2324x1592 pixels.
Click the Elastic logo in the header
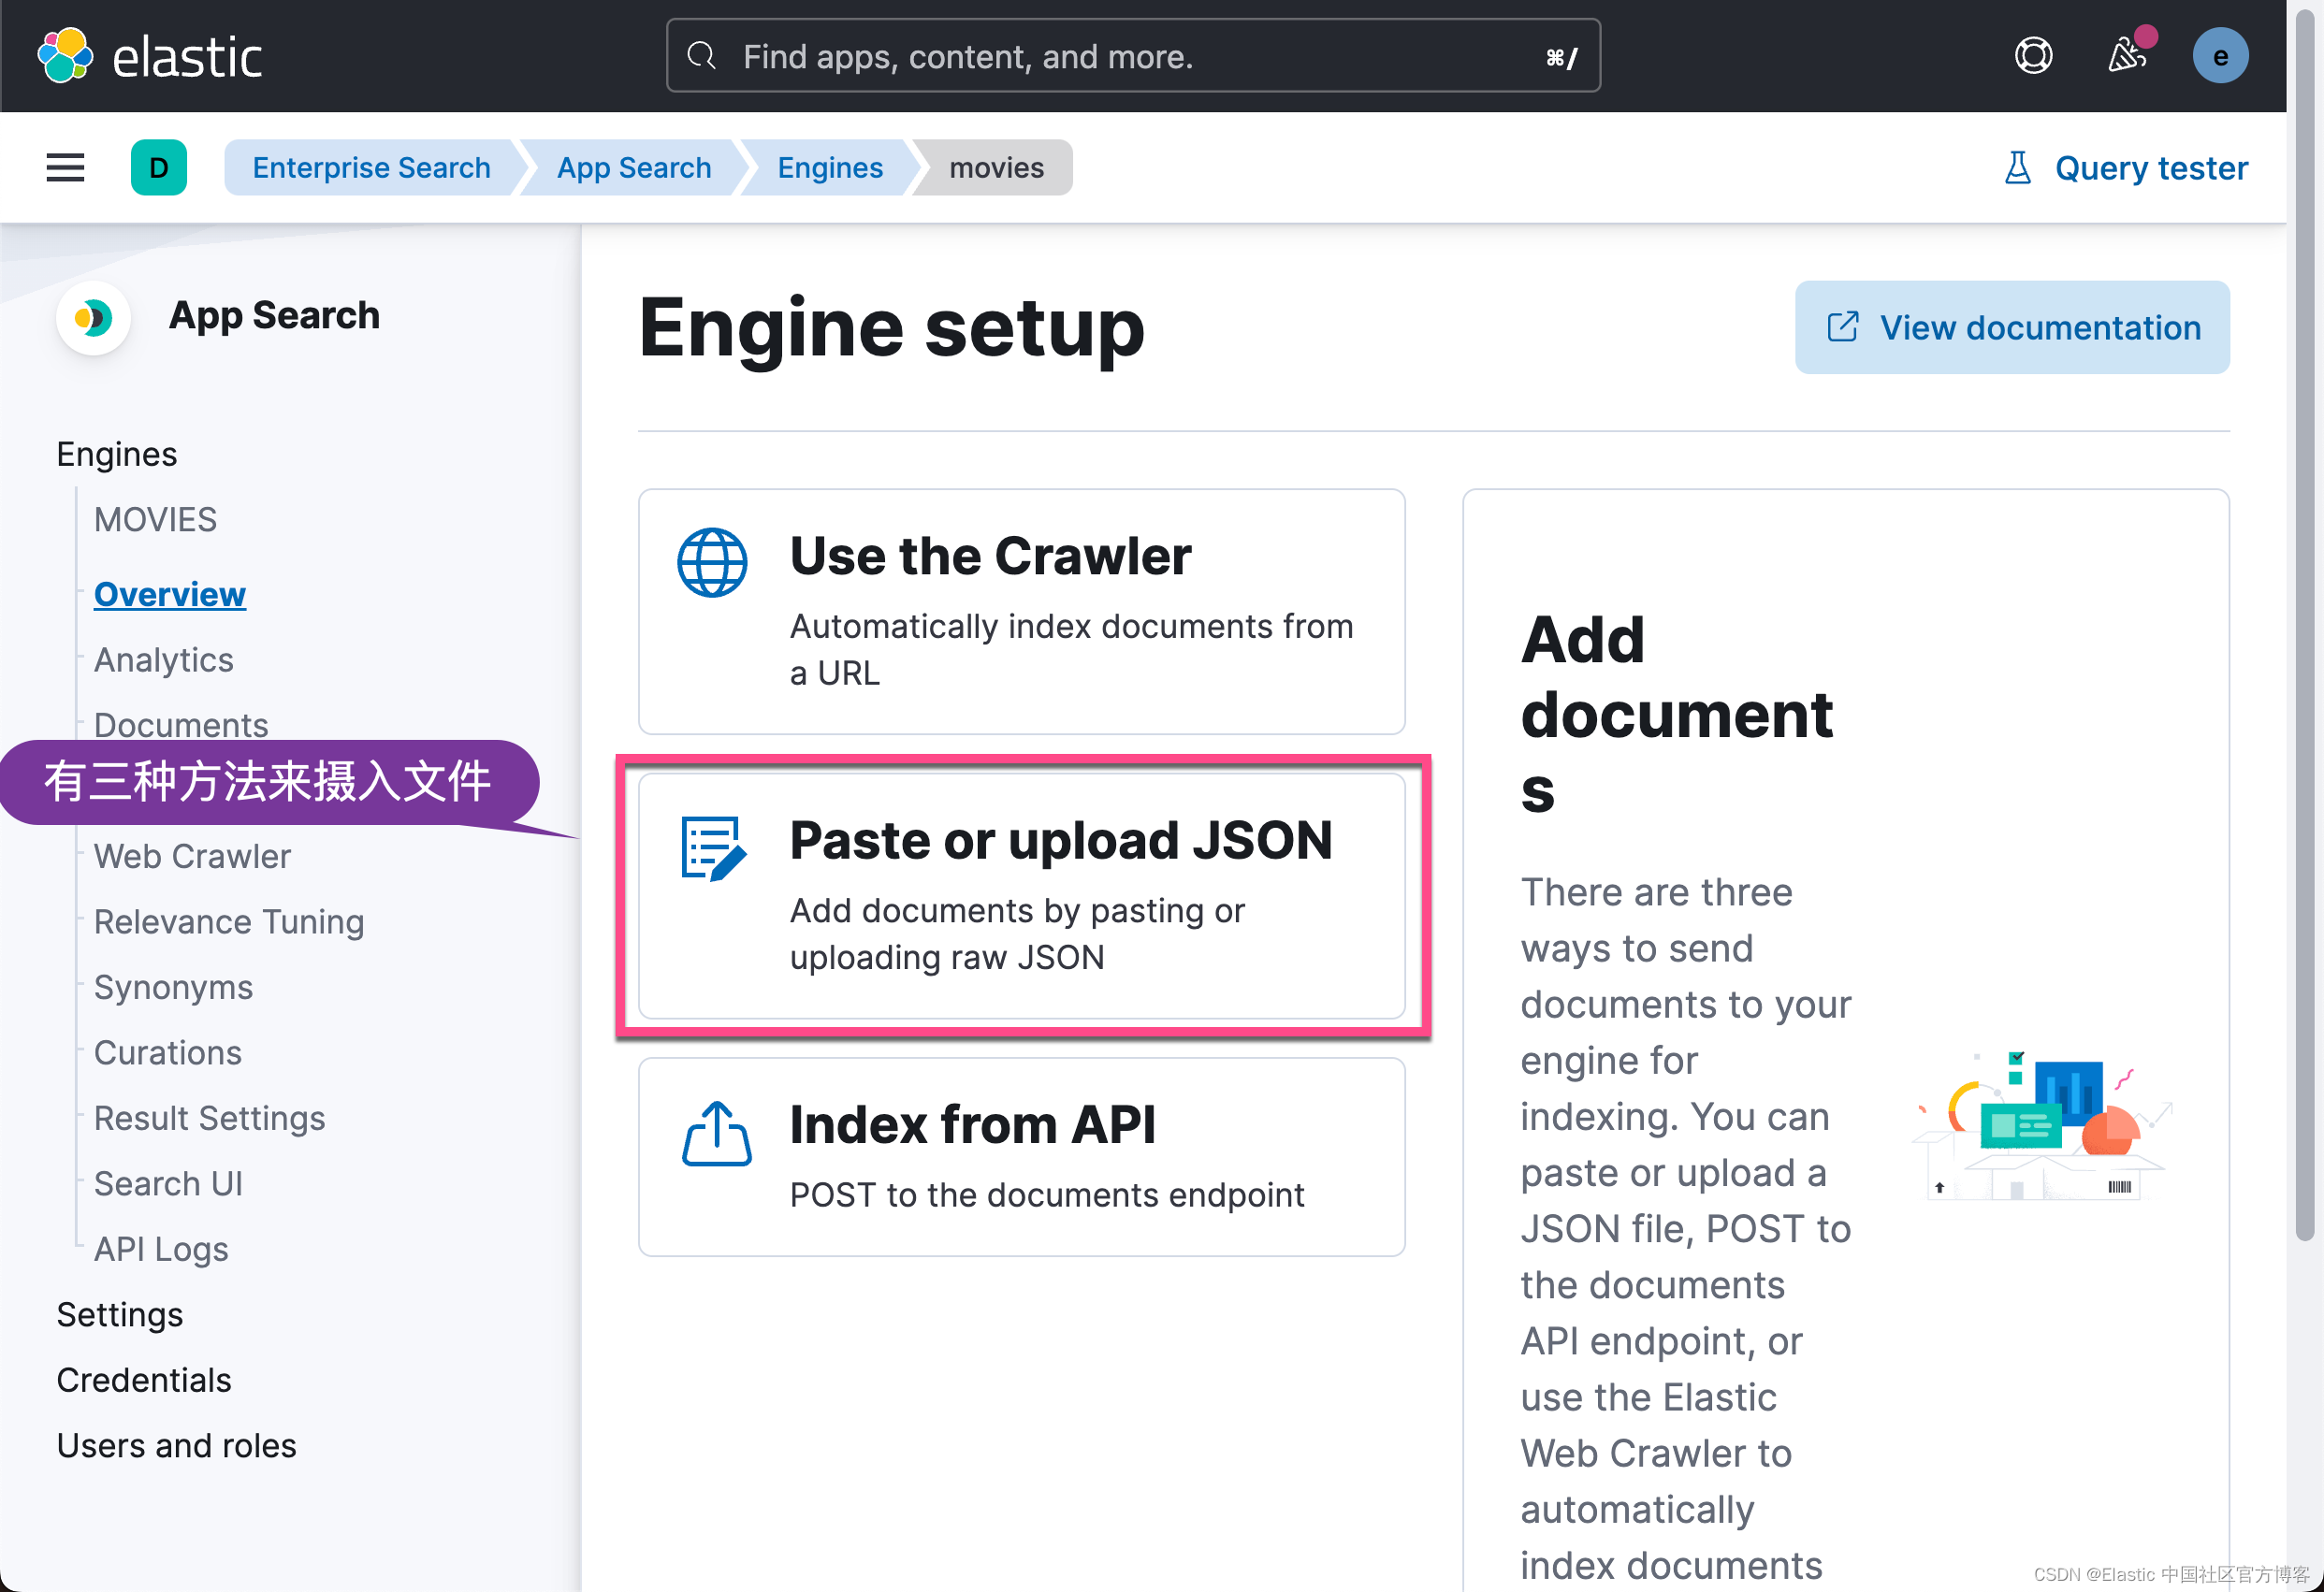click(x=150, y=56)
